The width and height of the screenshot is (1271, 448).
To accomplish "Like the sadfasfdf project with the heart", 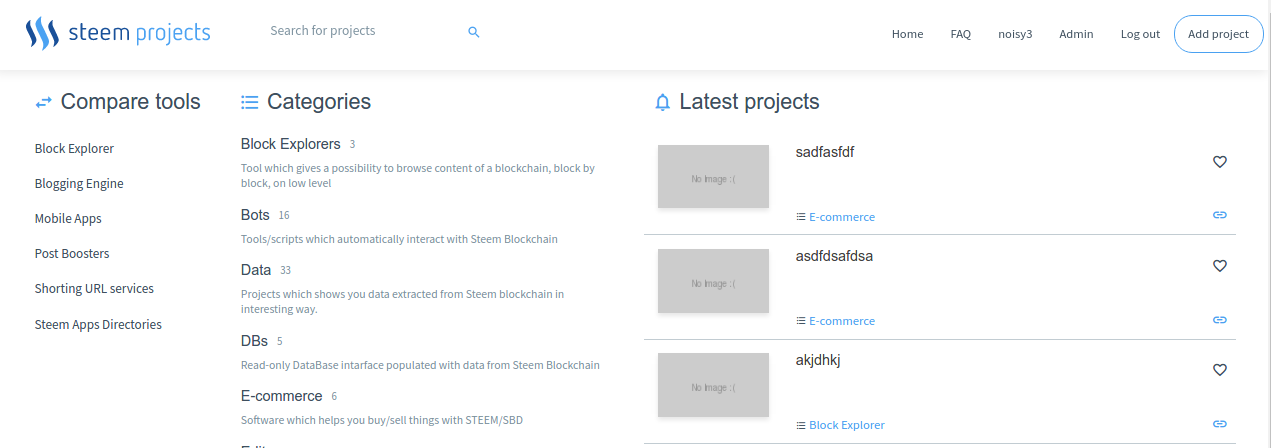I will click(1219, 162).
